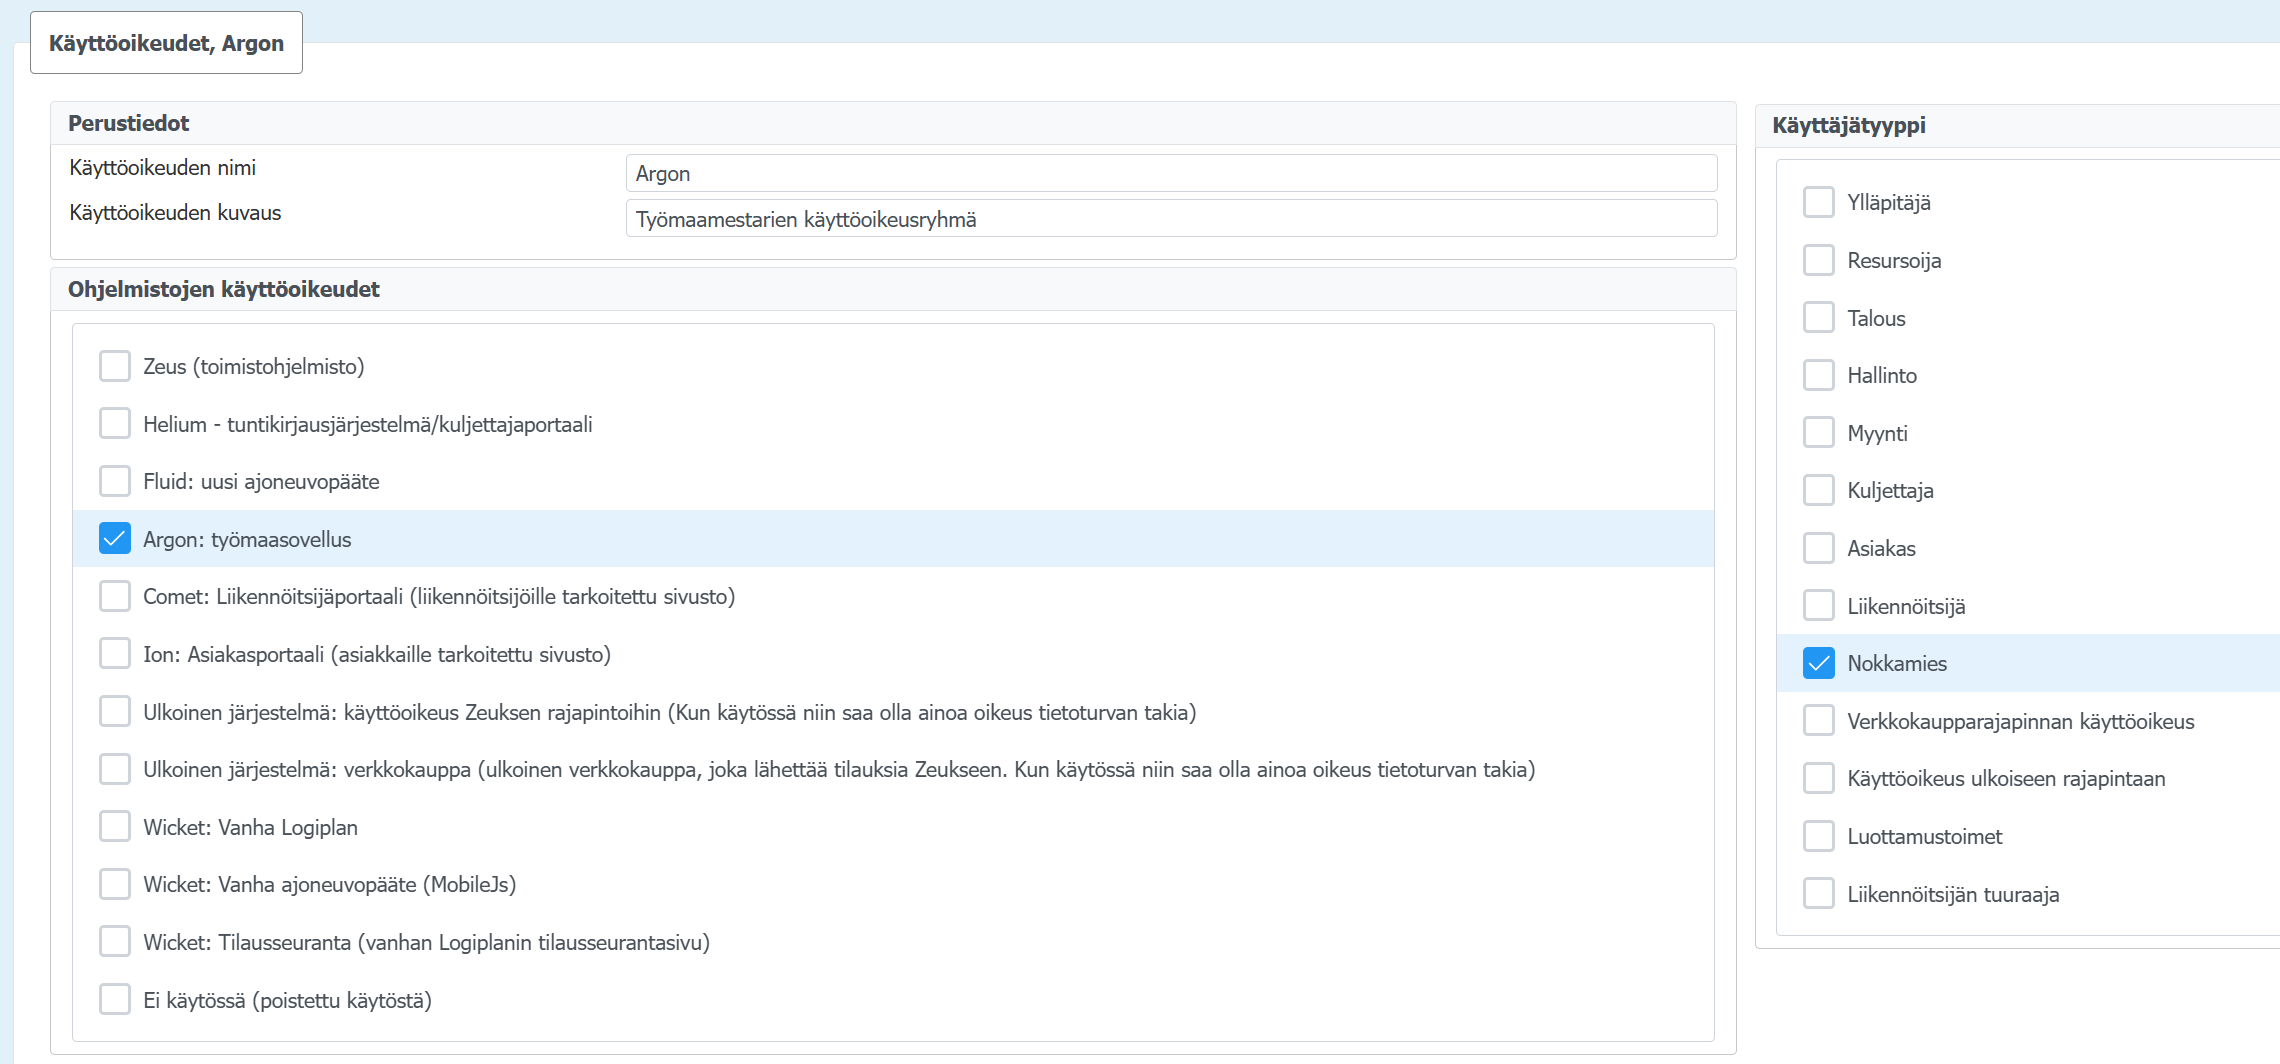Check the Liikennöitsijä checkbox

click(1819, 606)
